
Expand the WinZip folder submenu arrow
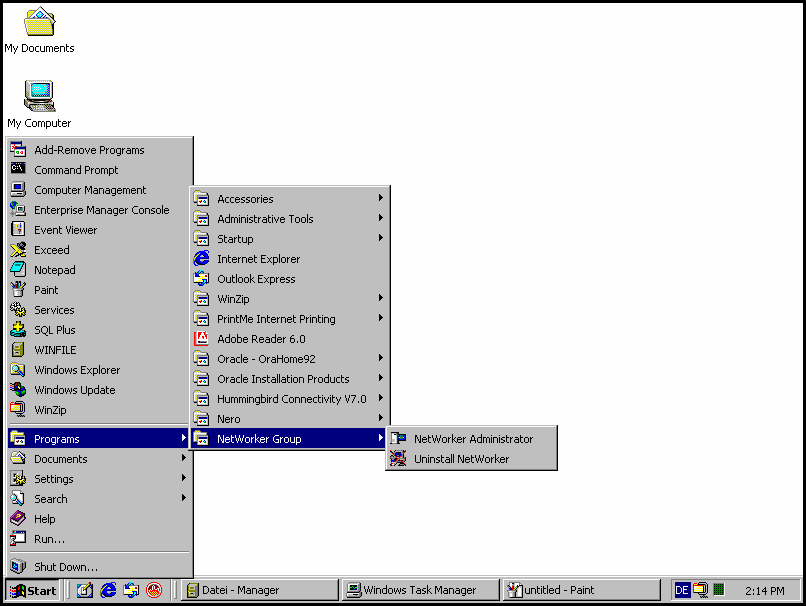[x=381, y=298]
